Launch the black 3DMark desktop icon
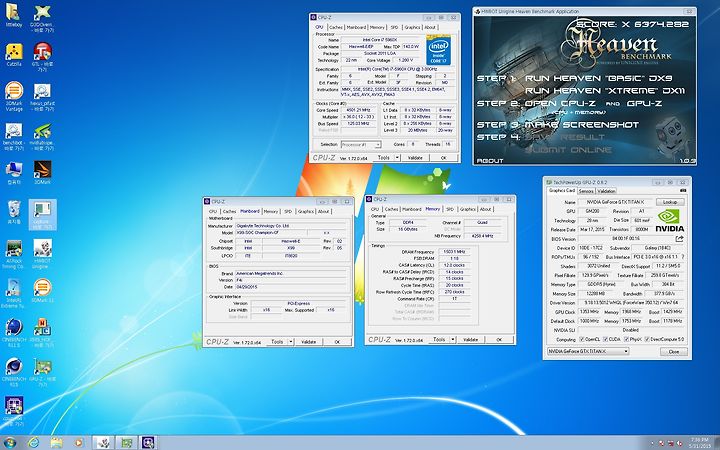Image resolution: width=720 pixels, height=450 pixels. click(x=42, y=172)
